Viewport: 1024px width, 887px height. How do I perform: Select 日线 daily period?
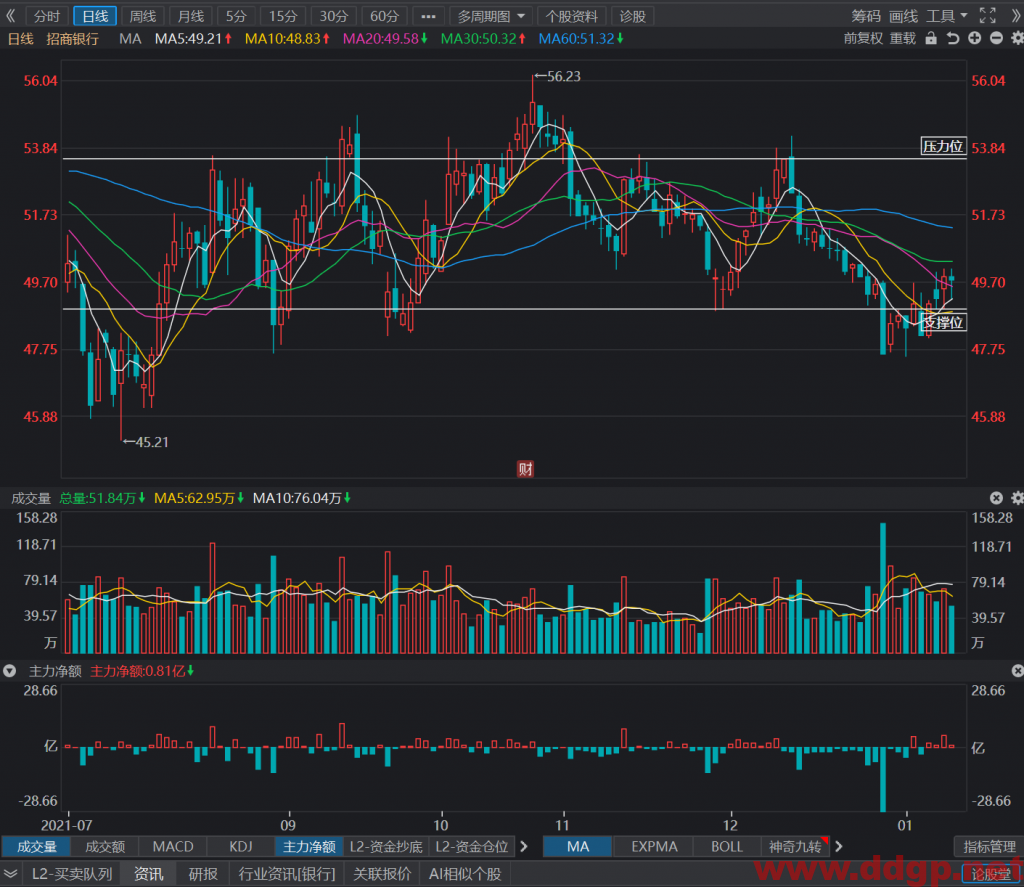tap(95, 16)
